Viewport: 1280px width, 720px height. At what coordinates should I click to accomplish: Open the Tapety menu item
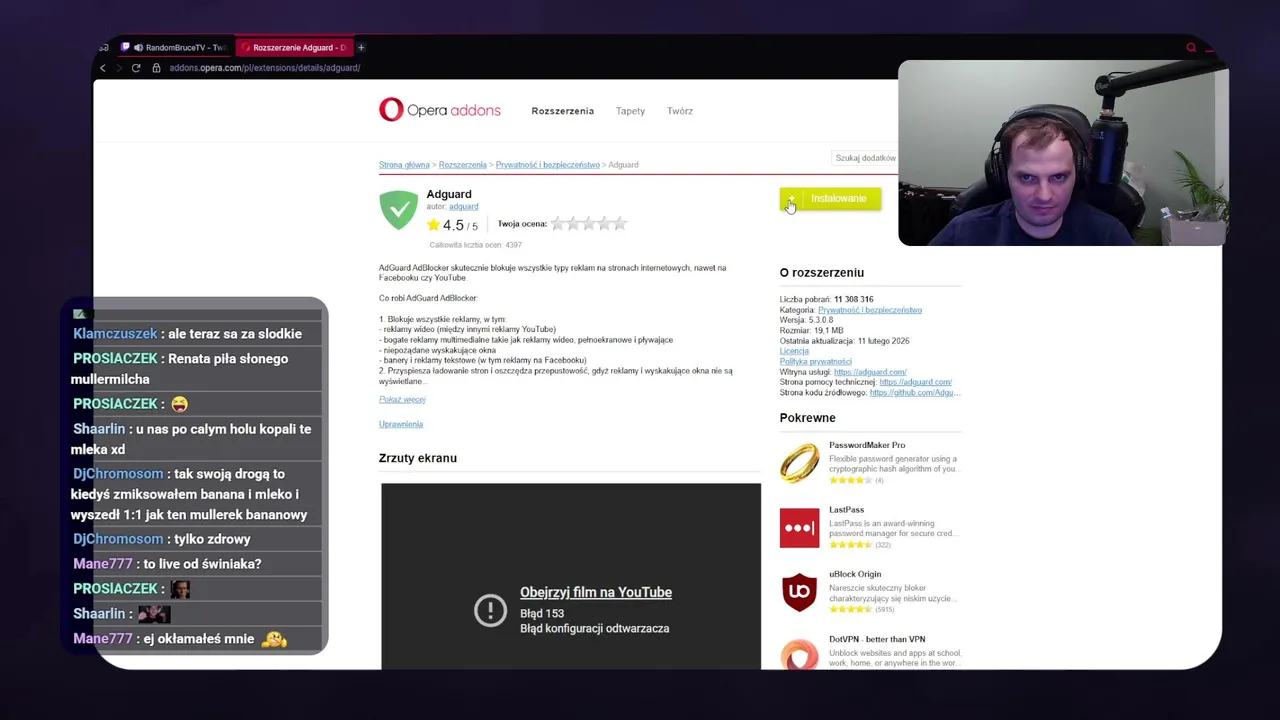click(630, 111)
